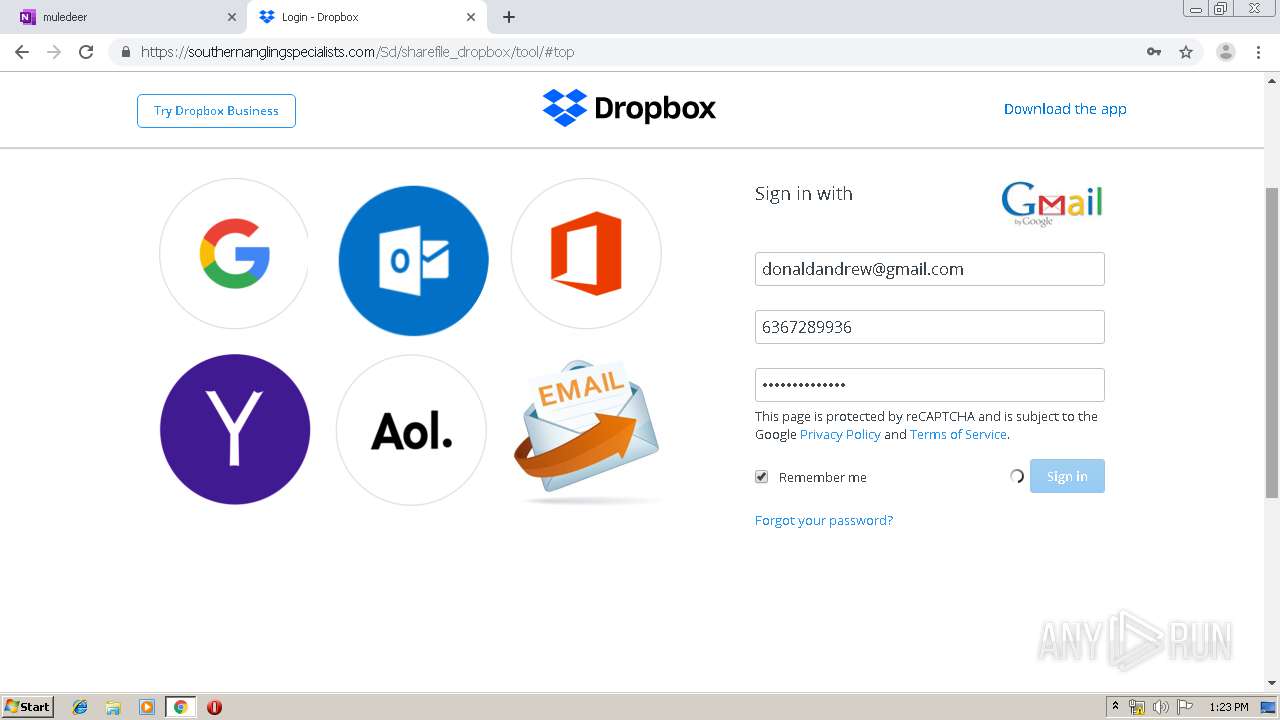Open the Chrome profile avatar icon
Screen dimensions: 1280x720
pyautogui.click(x=1226, y=52)
